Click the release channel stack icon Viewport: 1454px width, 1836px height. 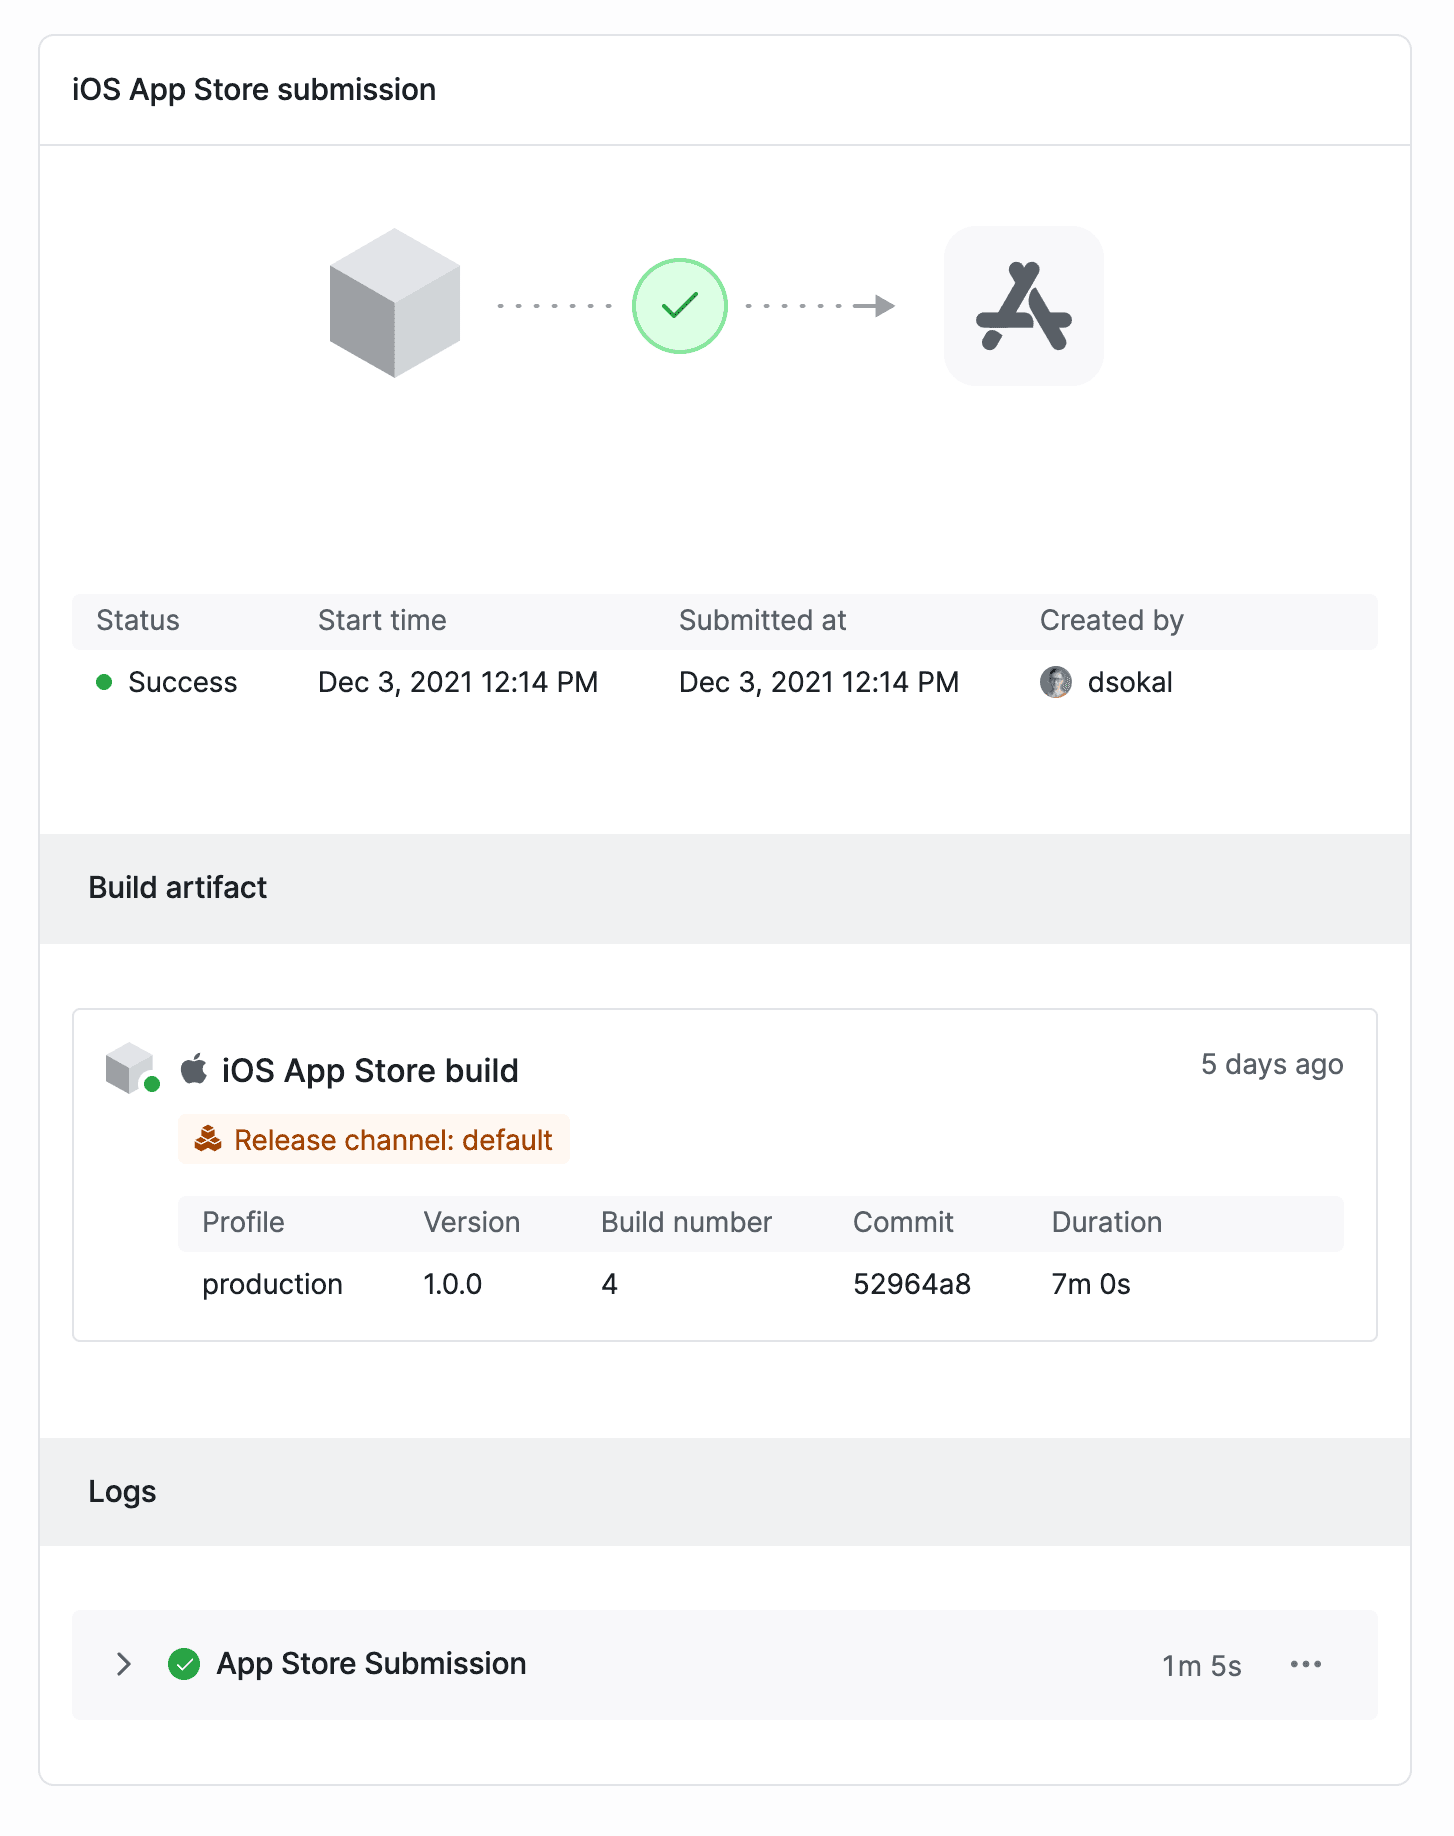click(x=208, y=1139)
